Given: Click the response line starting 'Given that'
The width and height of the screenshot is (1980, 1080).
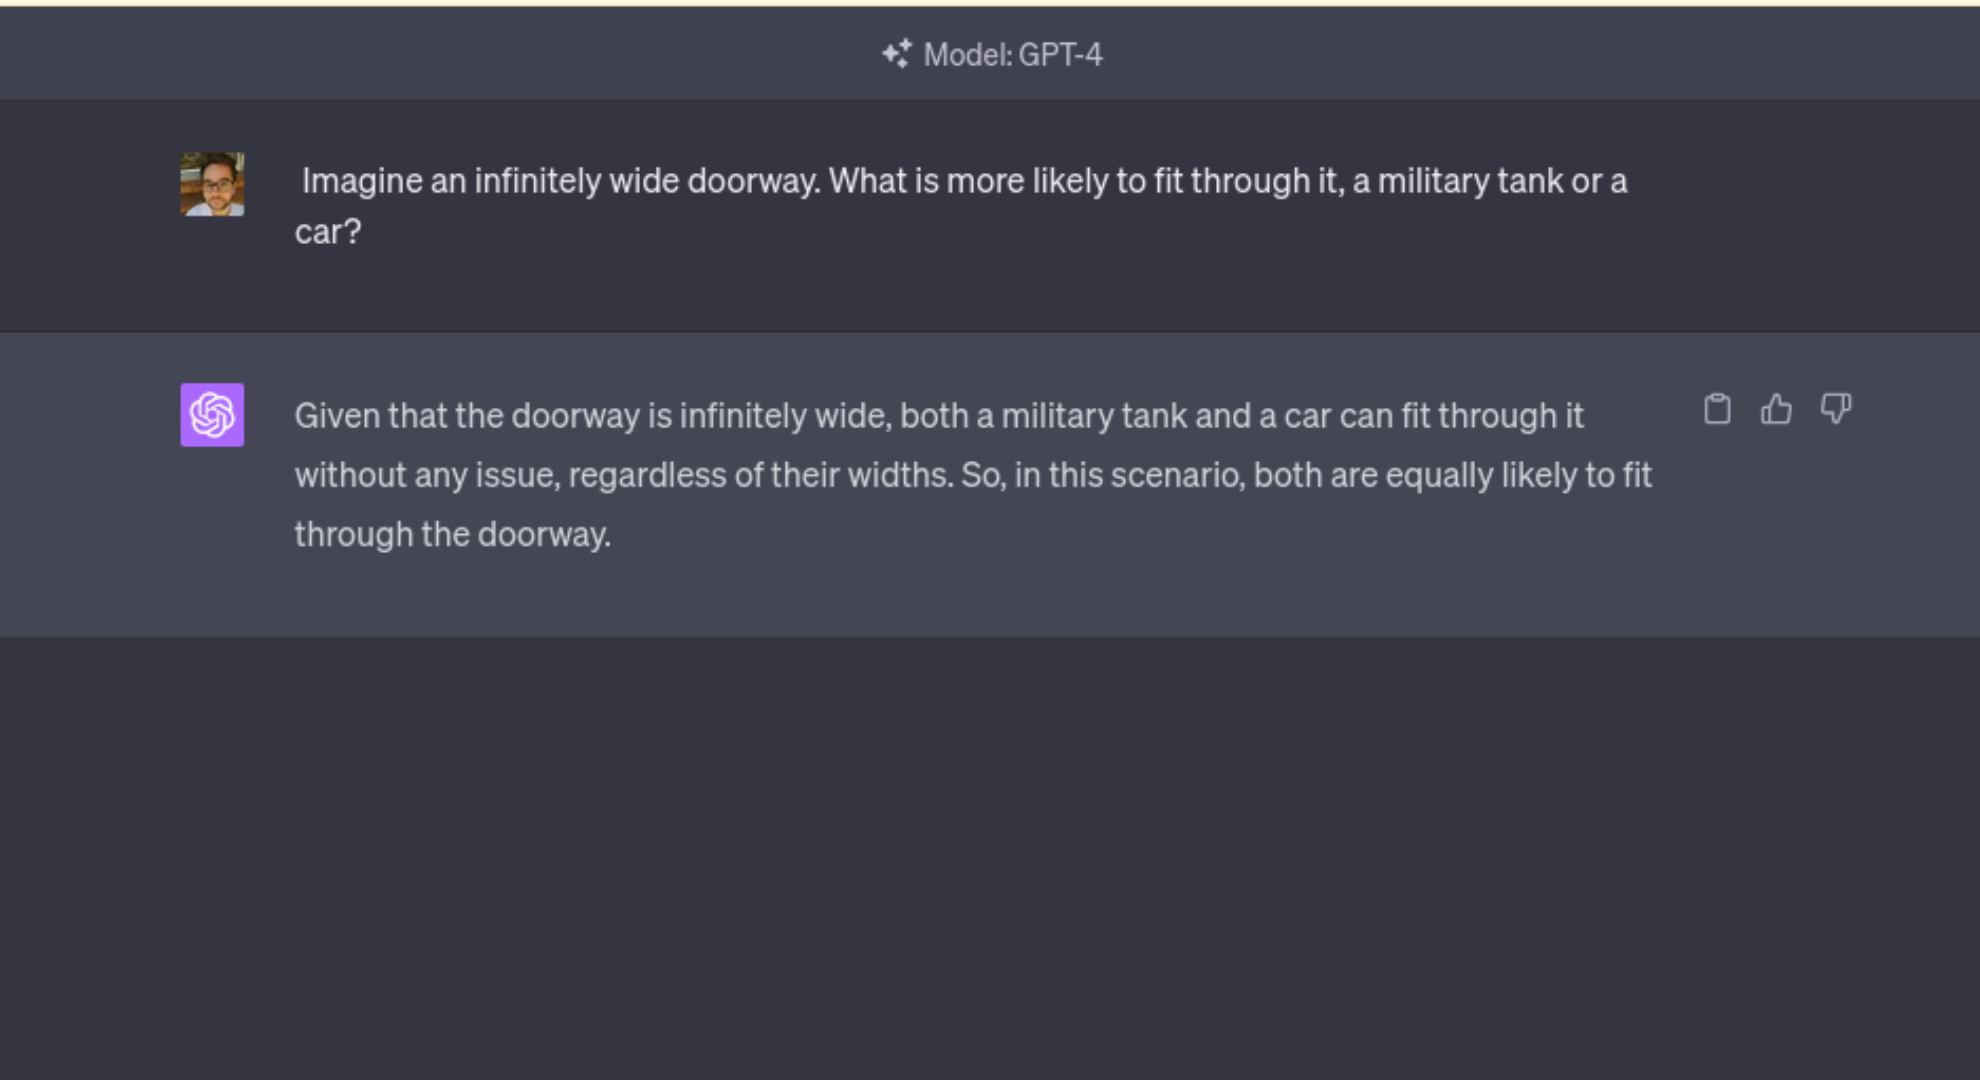Looking at the screenshot, I should coord(939,416).
